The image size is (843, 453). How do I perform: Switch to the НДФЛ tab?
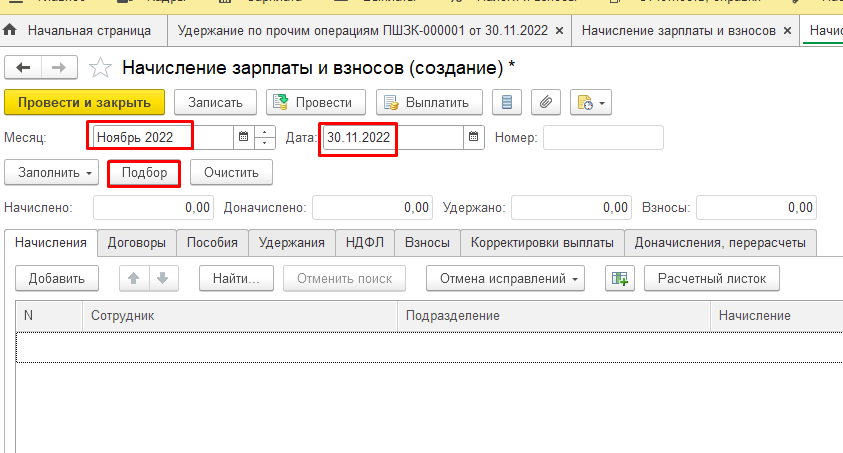365,243
